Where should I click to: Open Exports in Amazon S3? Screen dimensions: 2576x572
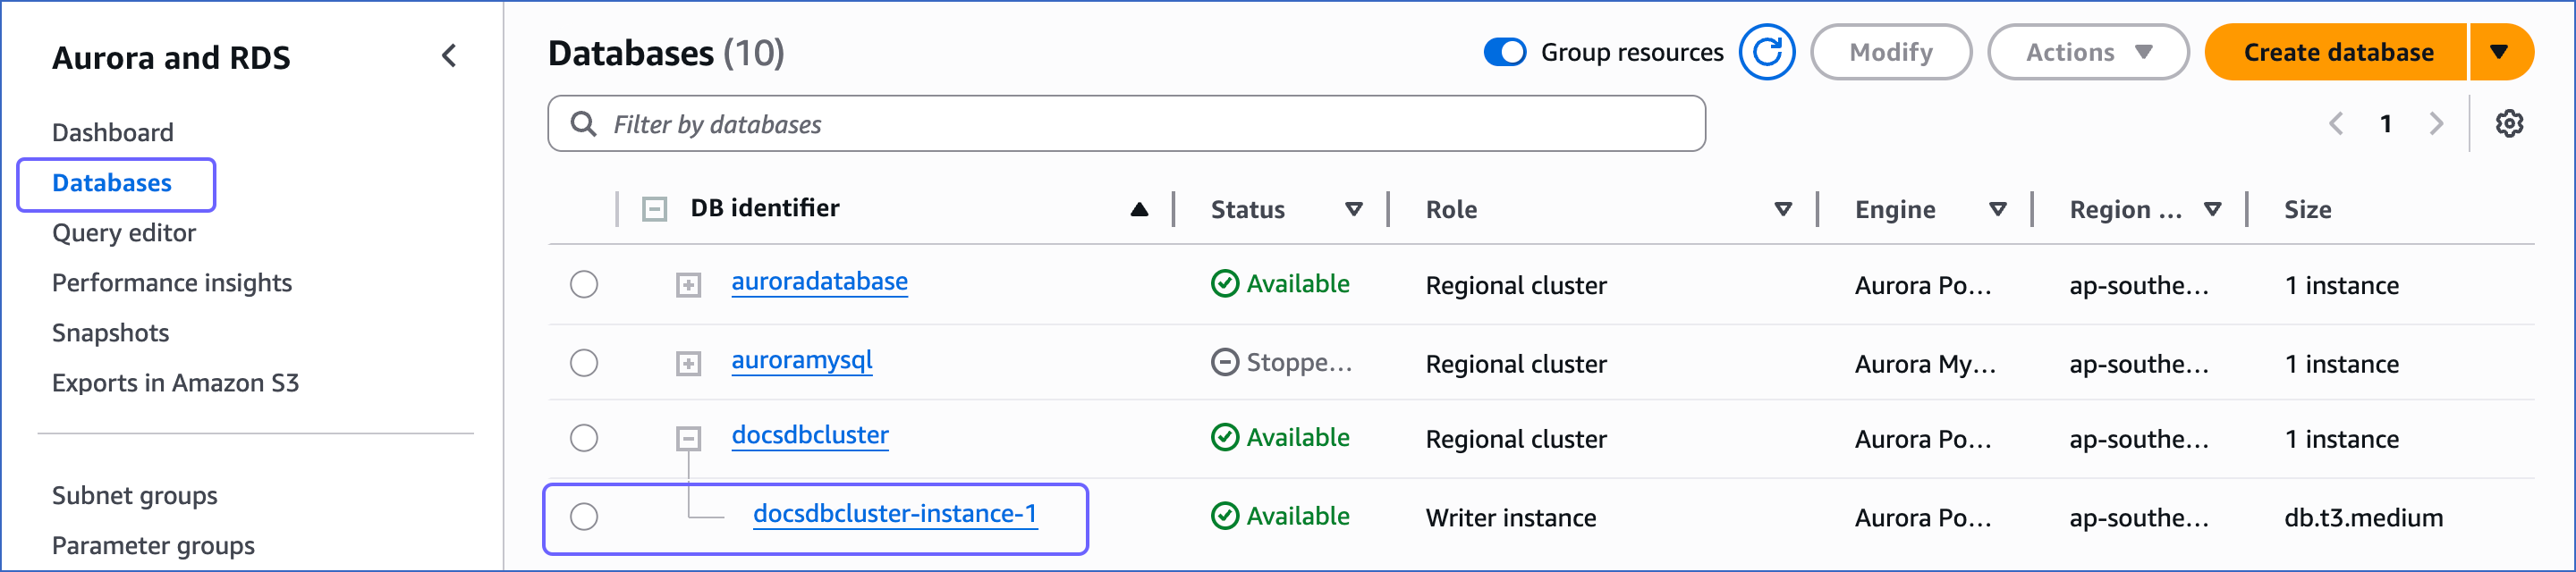pyautogui.click(x=176, y=383)
